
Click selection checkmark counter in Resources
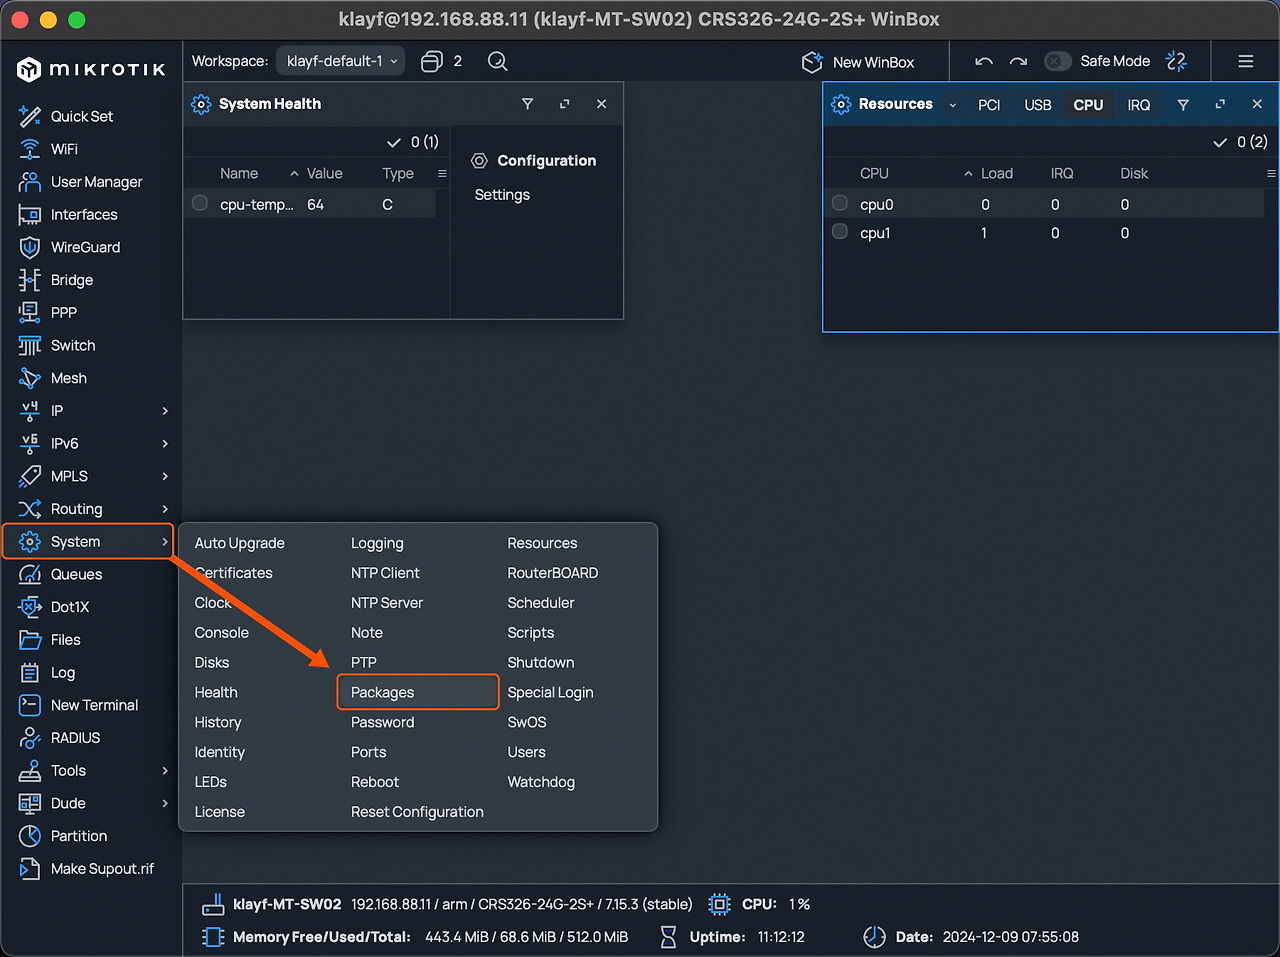(x=1240, y=142)
